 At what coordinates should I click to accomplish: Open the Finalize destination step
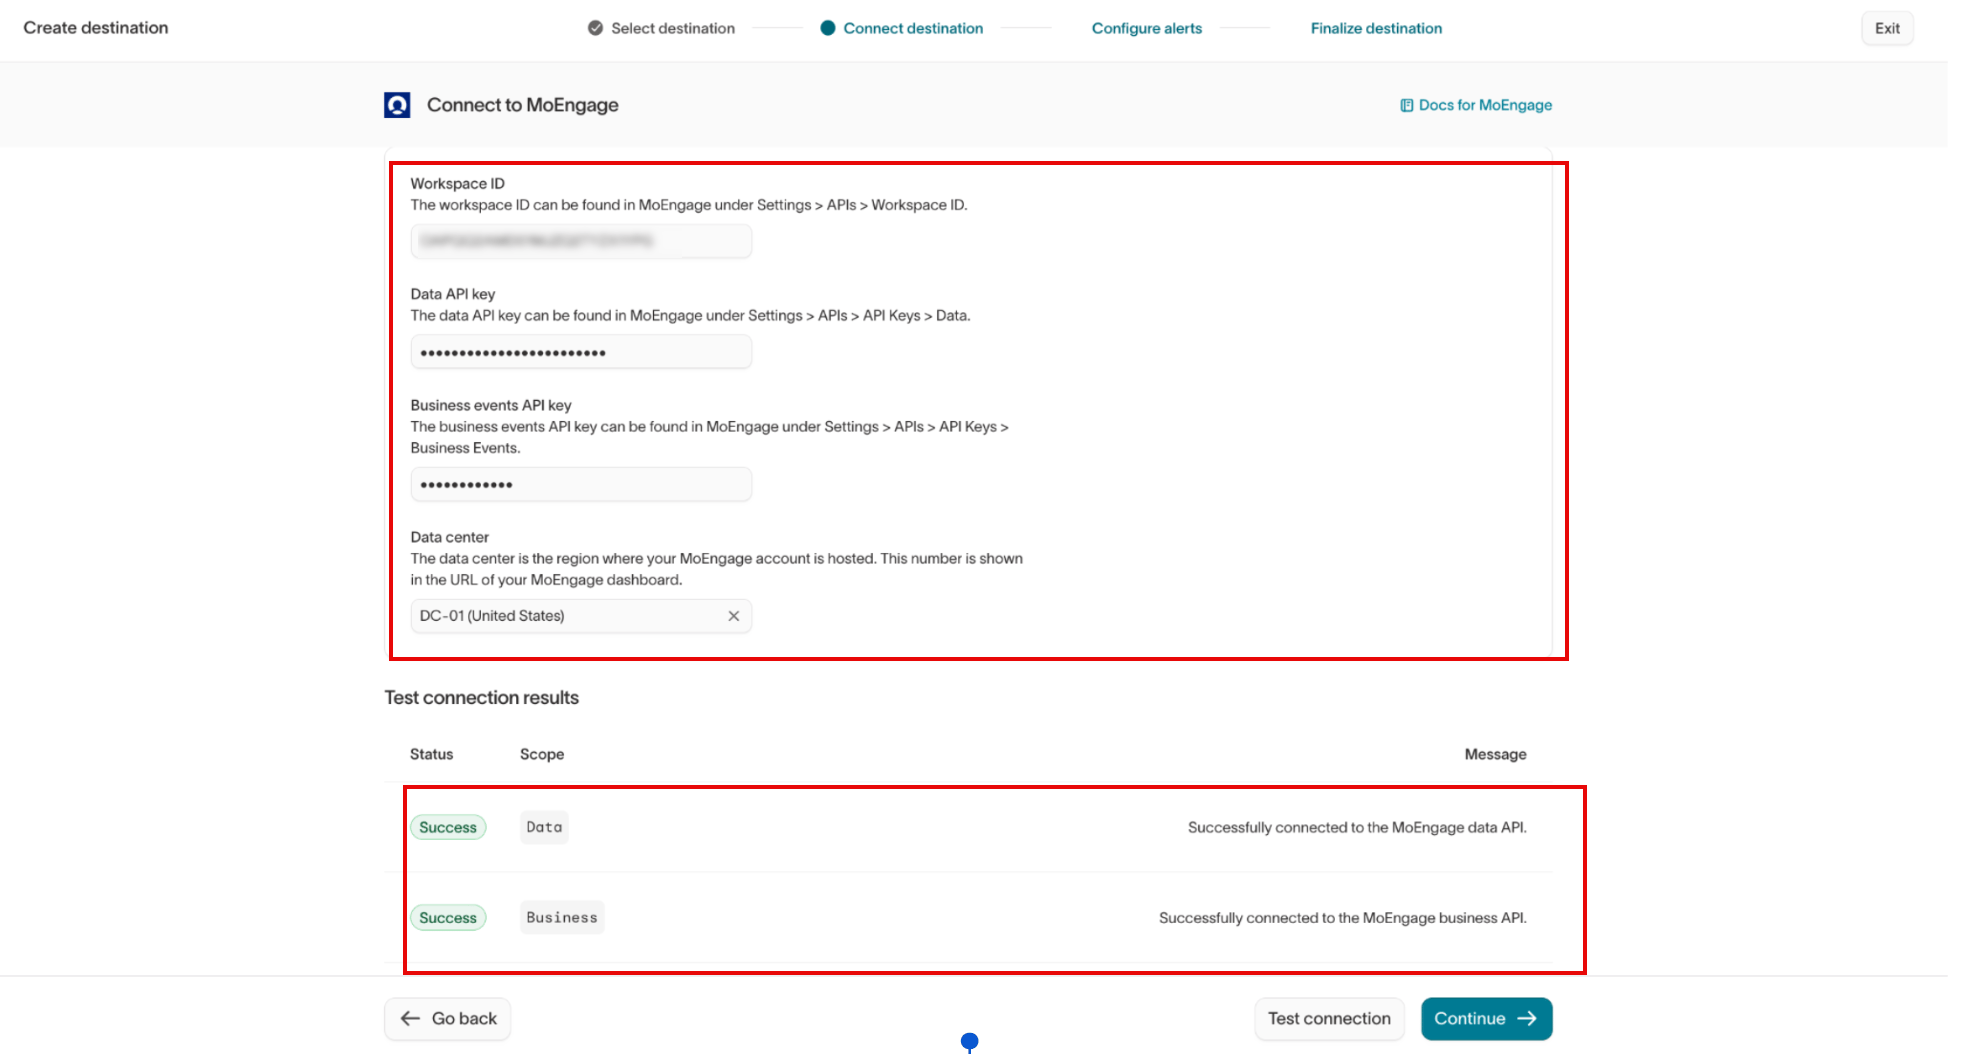[1376, 28]
